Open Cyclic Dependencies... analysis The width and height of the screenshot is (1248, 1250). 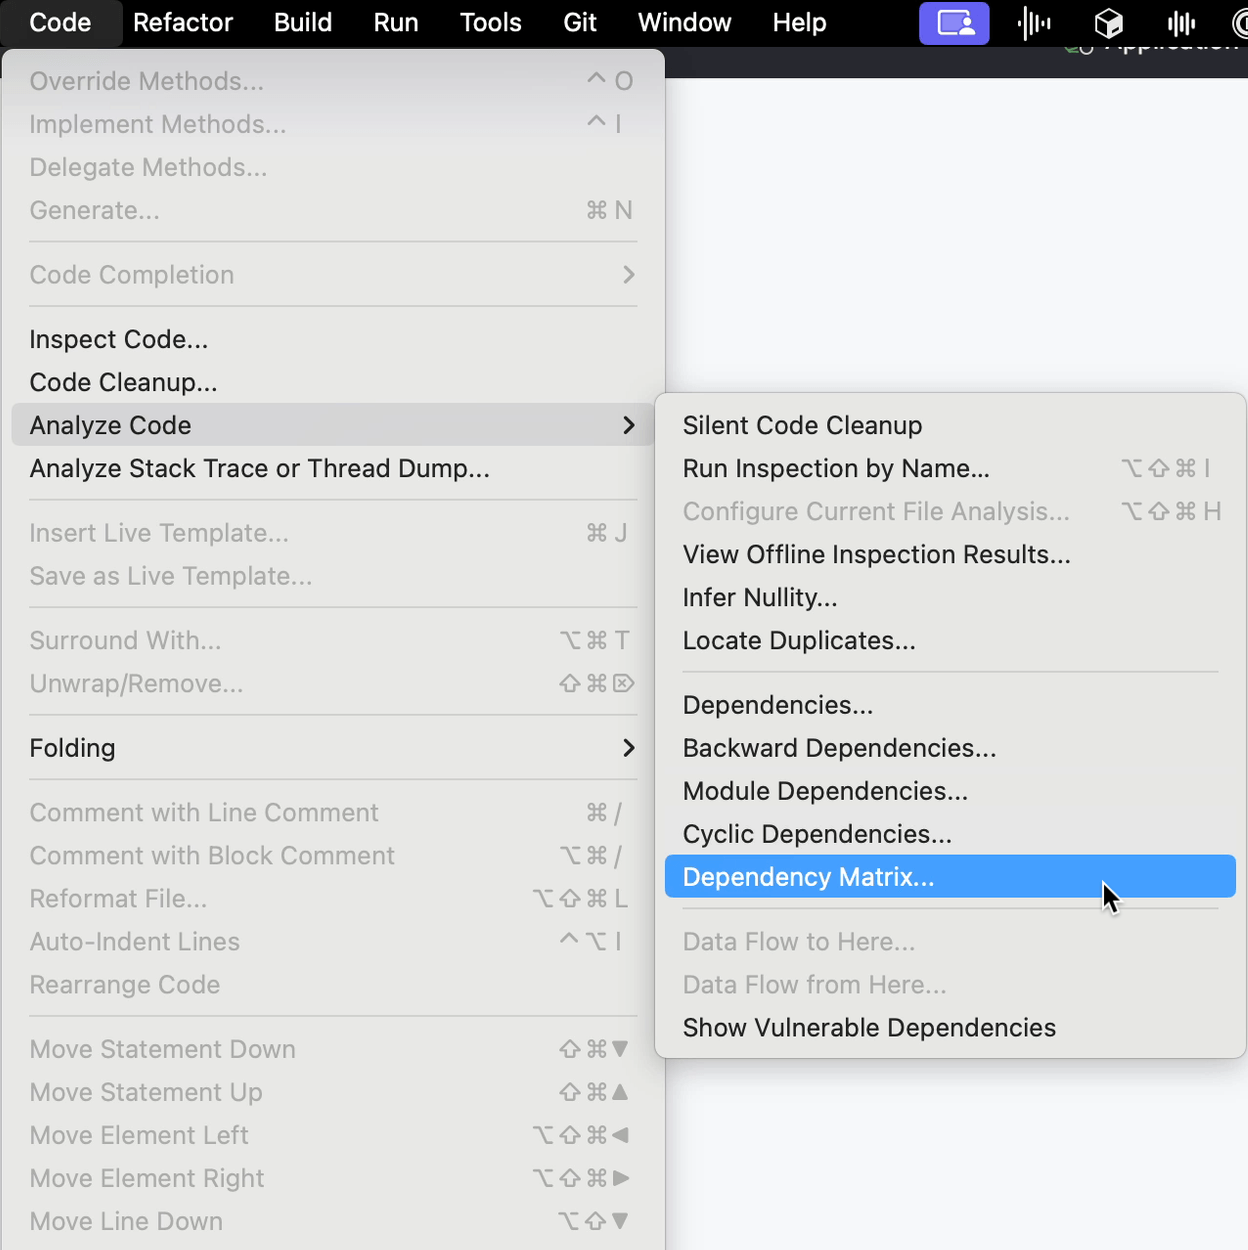(817, 834)
